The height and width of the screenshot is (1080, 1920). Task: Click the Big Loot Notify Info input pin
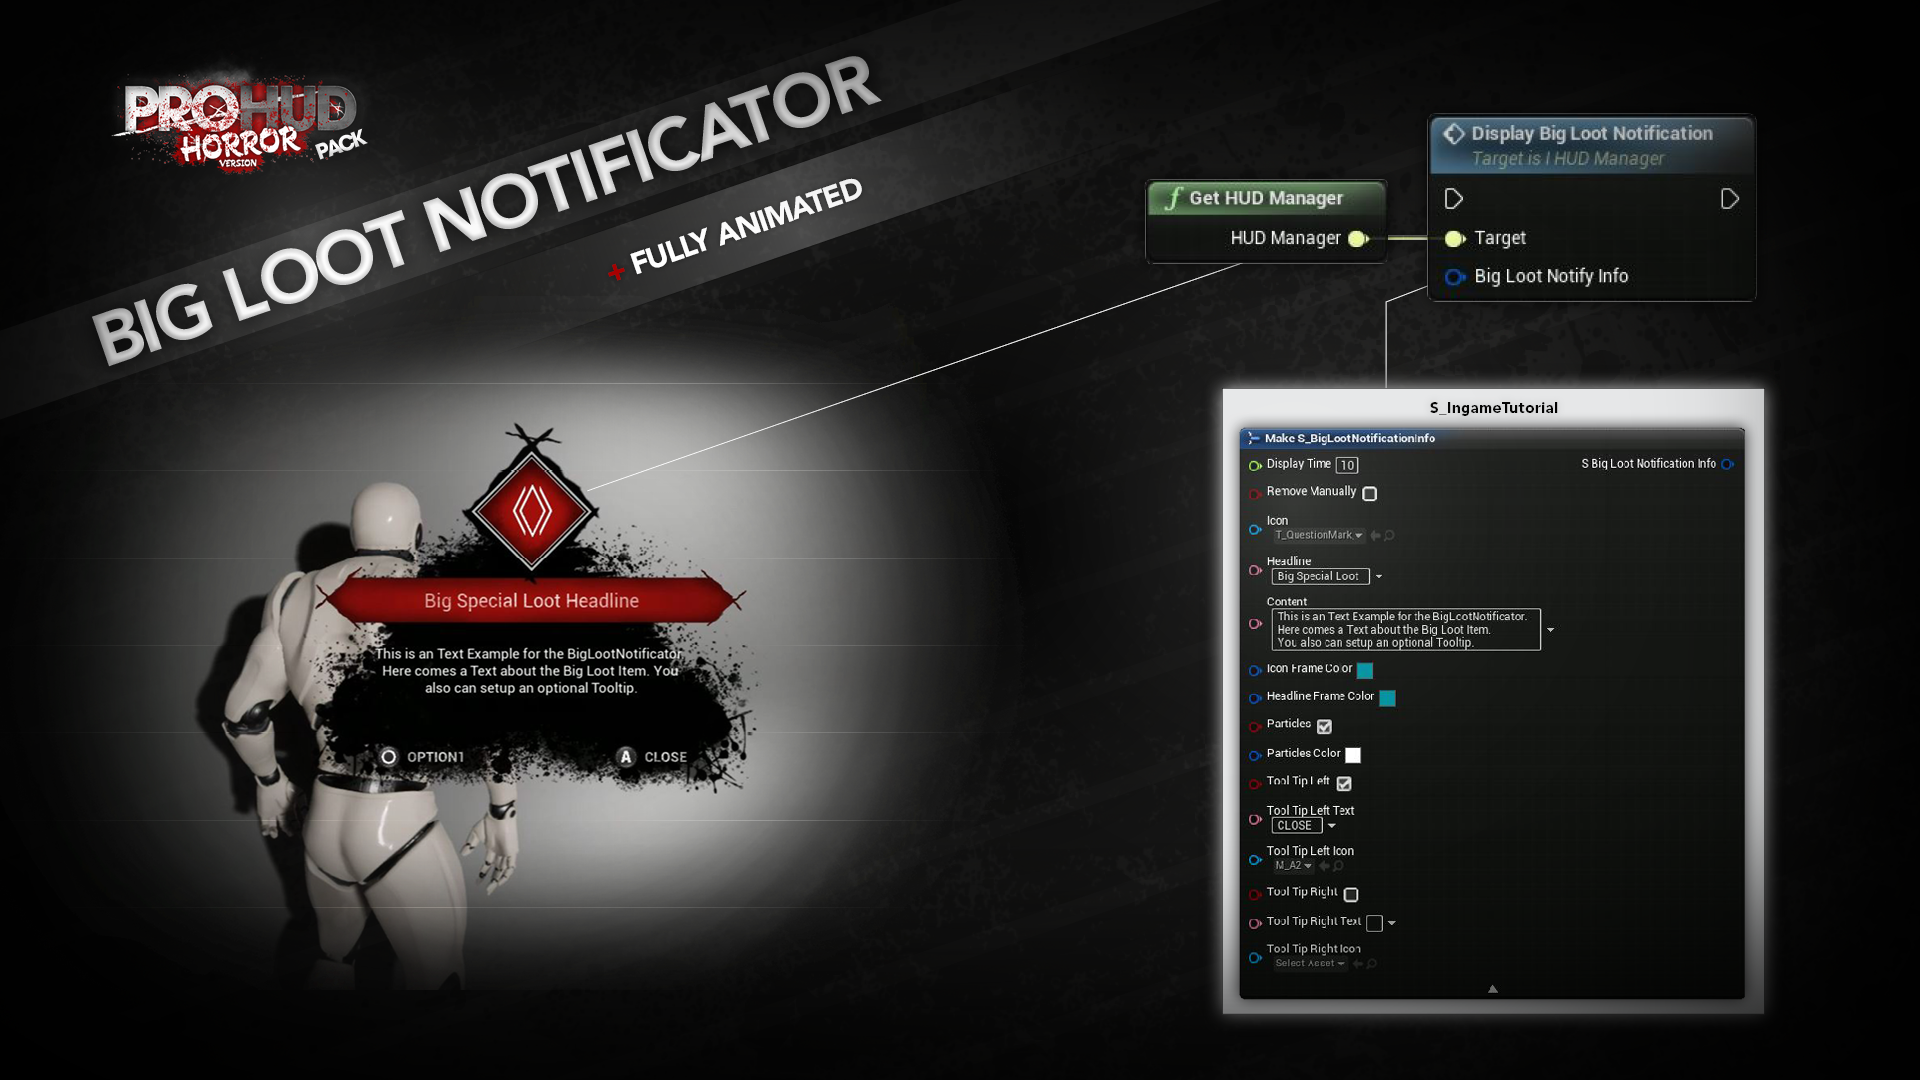point(1453,274)
